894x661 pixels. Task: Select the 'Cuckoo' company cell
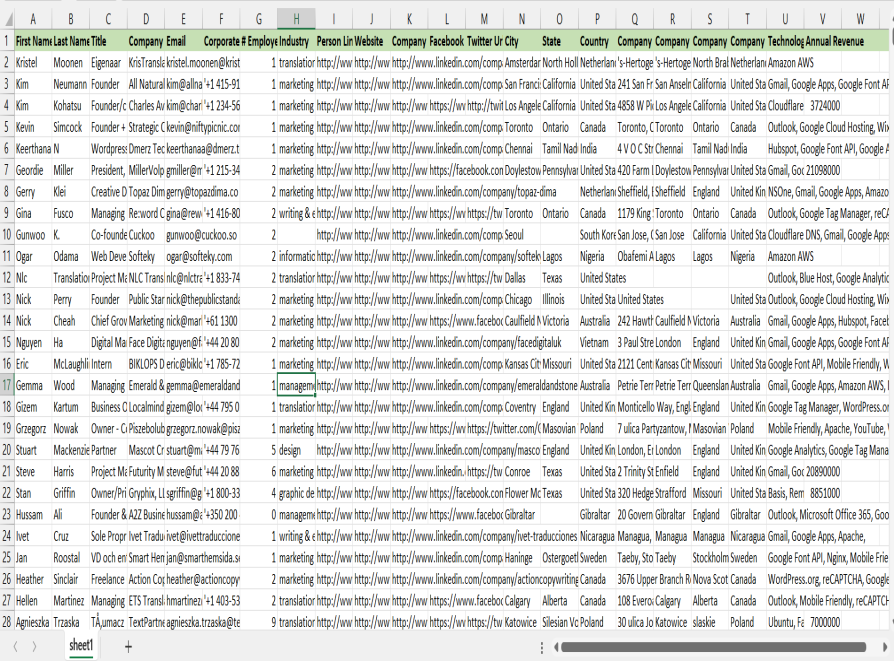146,234
